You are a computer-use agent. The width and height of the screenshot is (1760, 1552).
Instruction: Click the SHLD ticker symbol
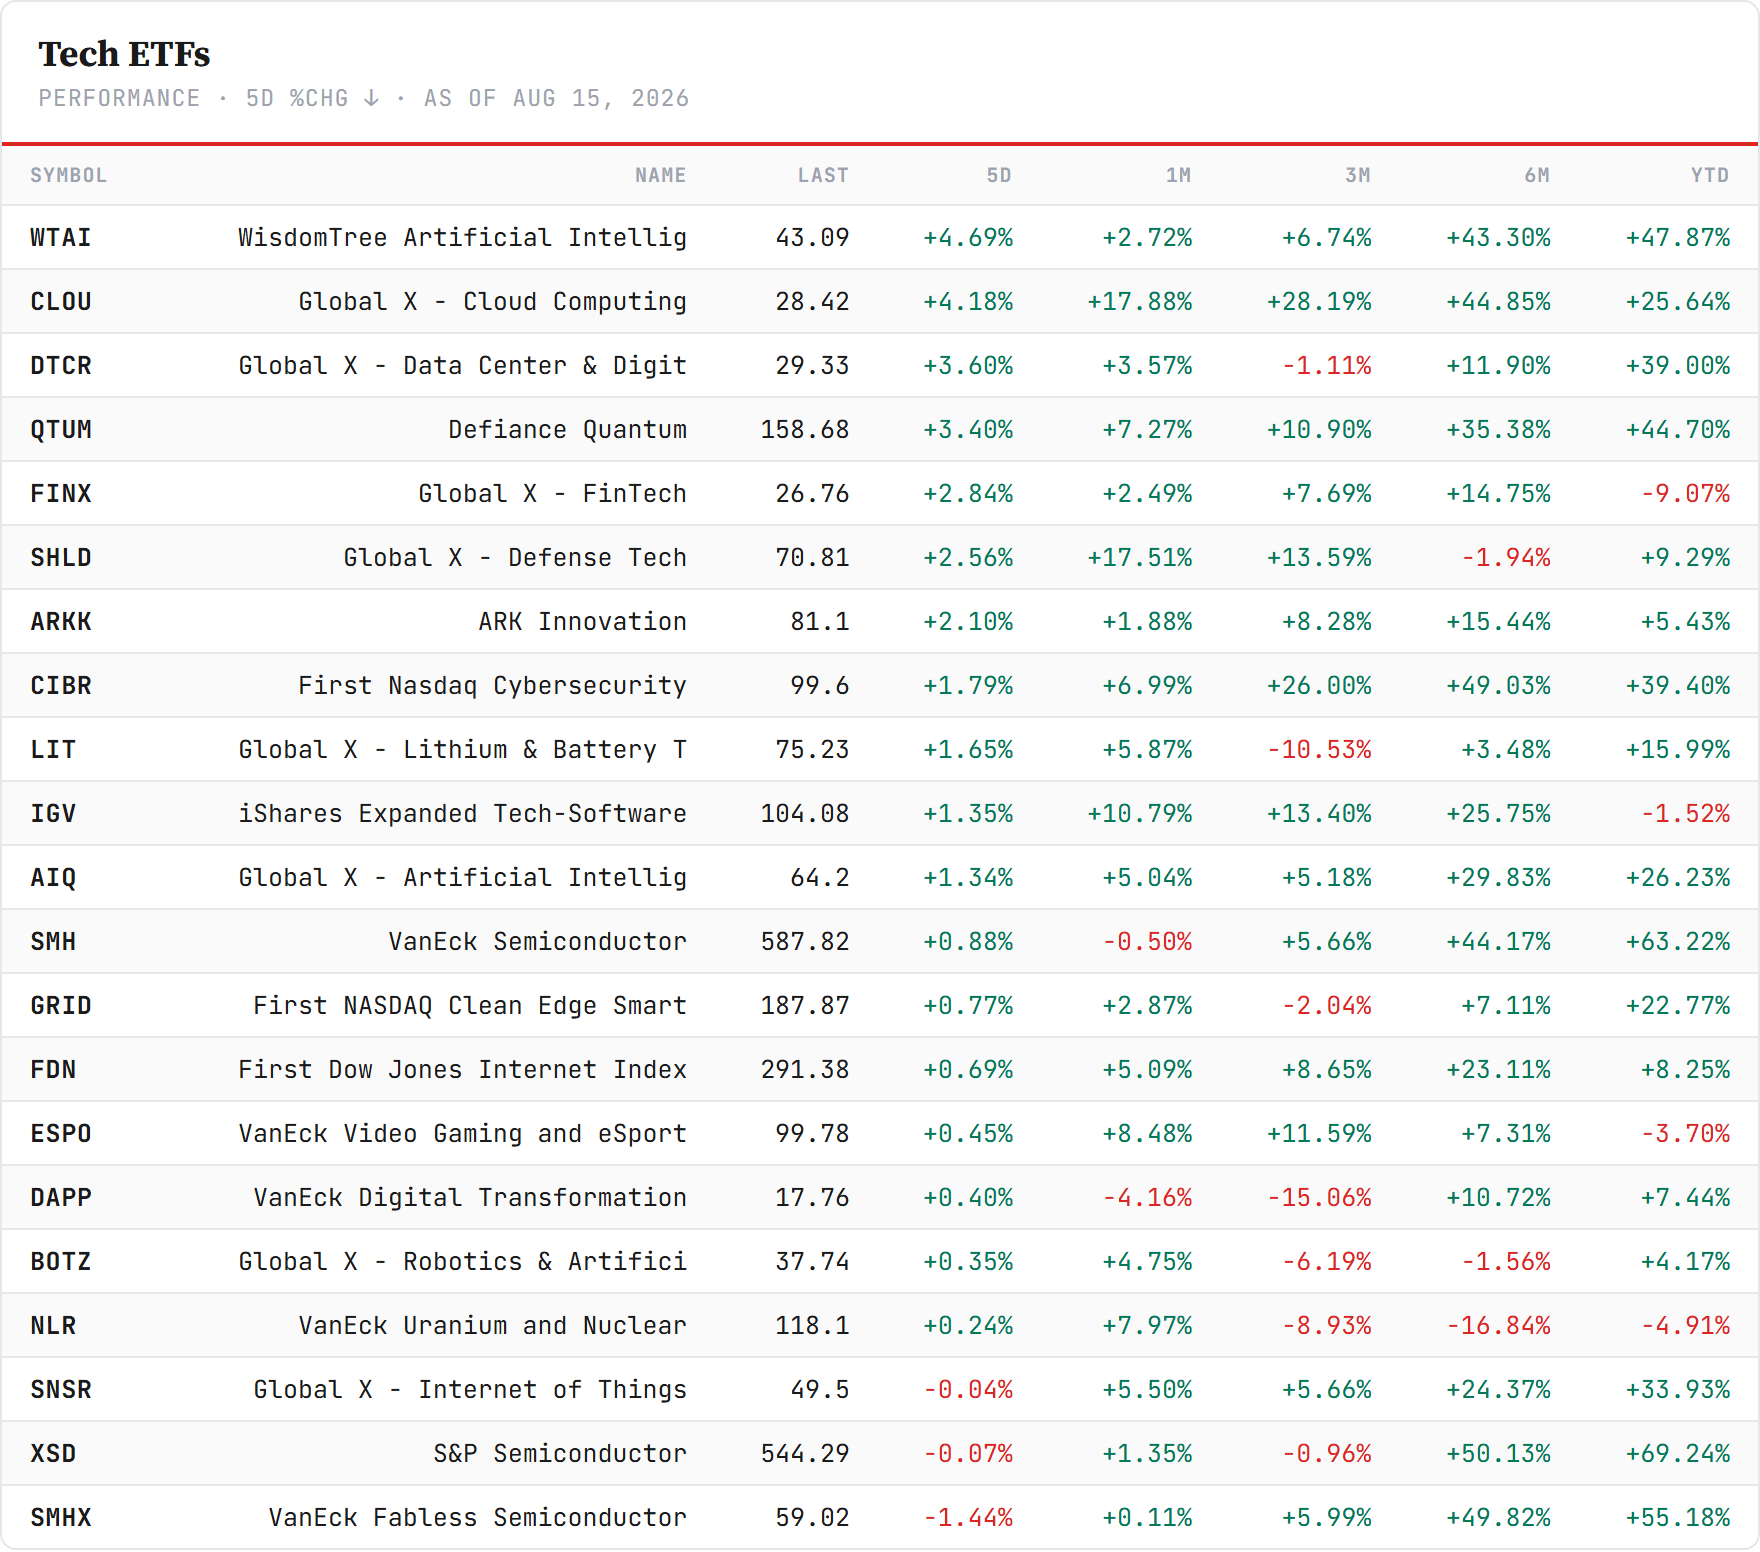61,558
